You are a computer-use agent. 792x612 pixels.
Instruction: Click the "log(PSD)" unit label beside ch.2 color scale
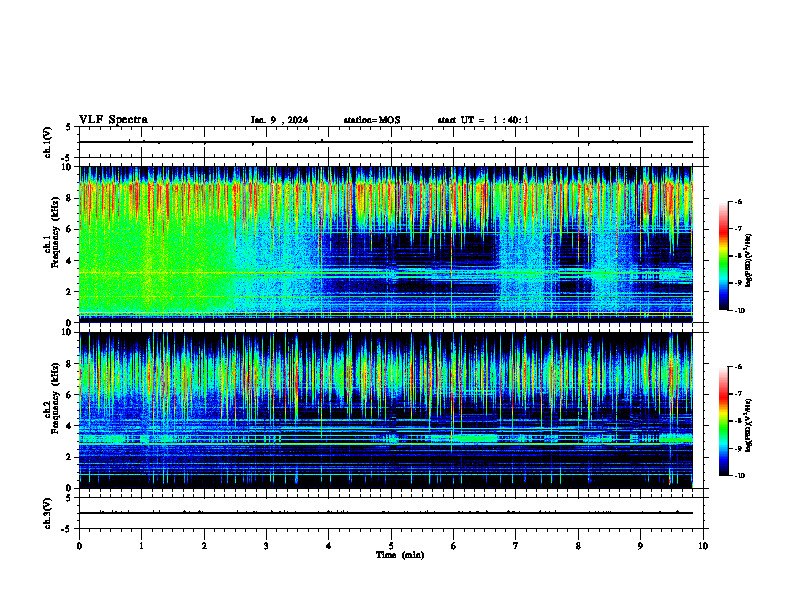coord(748,425)
